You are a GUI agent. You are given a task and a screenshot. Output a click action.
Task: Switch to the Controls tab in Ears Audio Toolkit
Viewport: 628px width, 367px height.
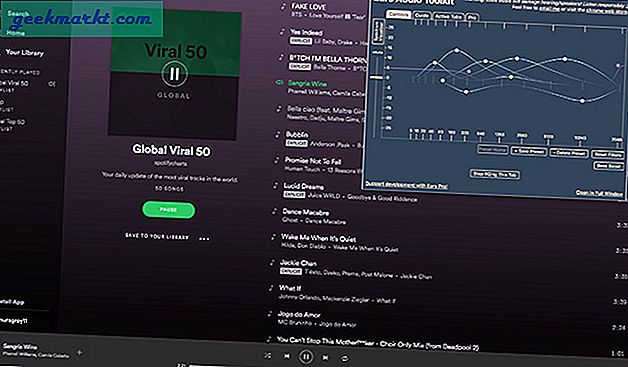click(398, 14)
